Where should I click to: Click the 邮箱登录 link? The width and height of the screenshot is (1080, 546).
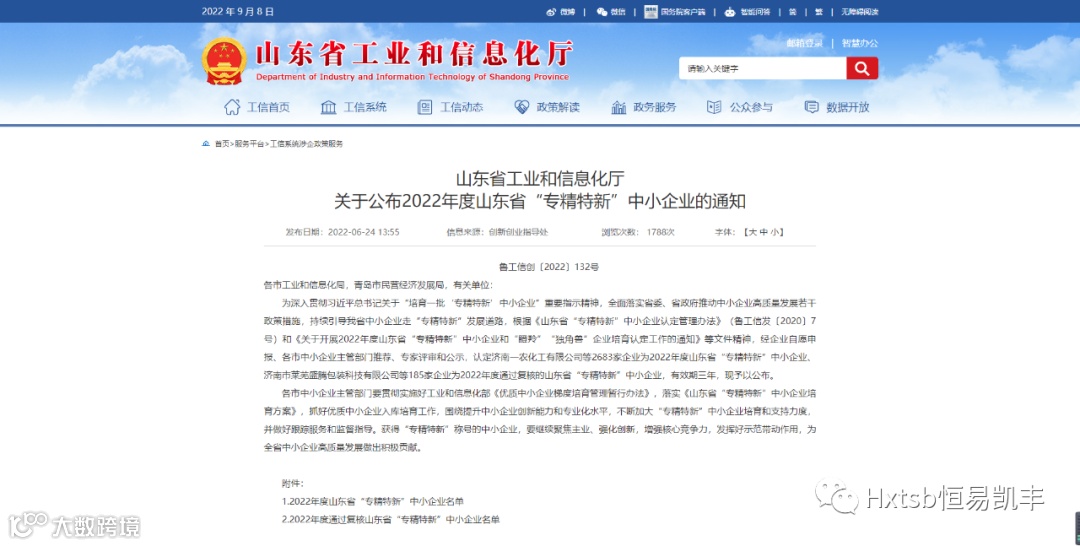804,43
